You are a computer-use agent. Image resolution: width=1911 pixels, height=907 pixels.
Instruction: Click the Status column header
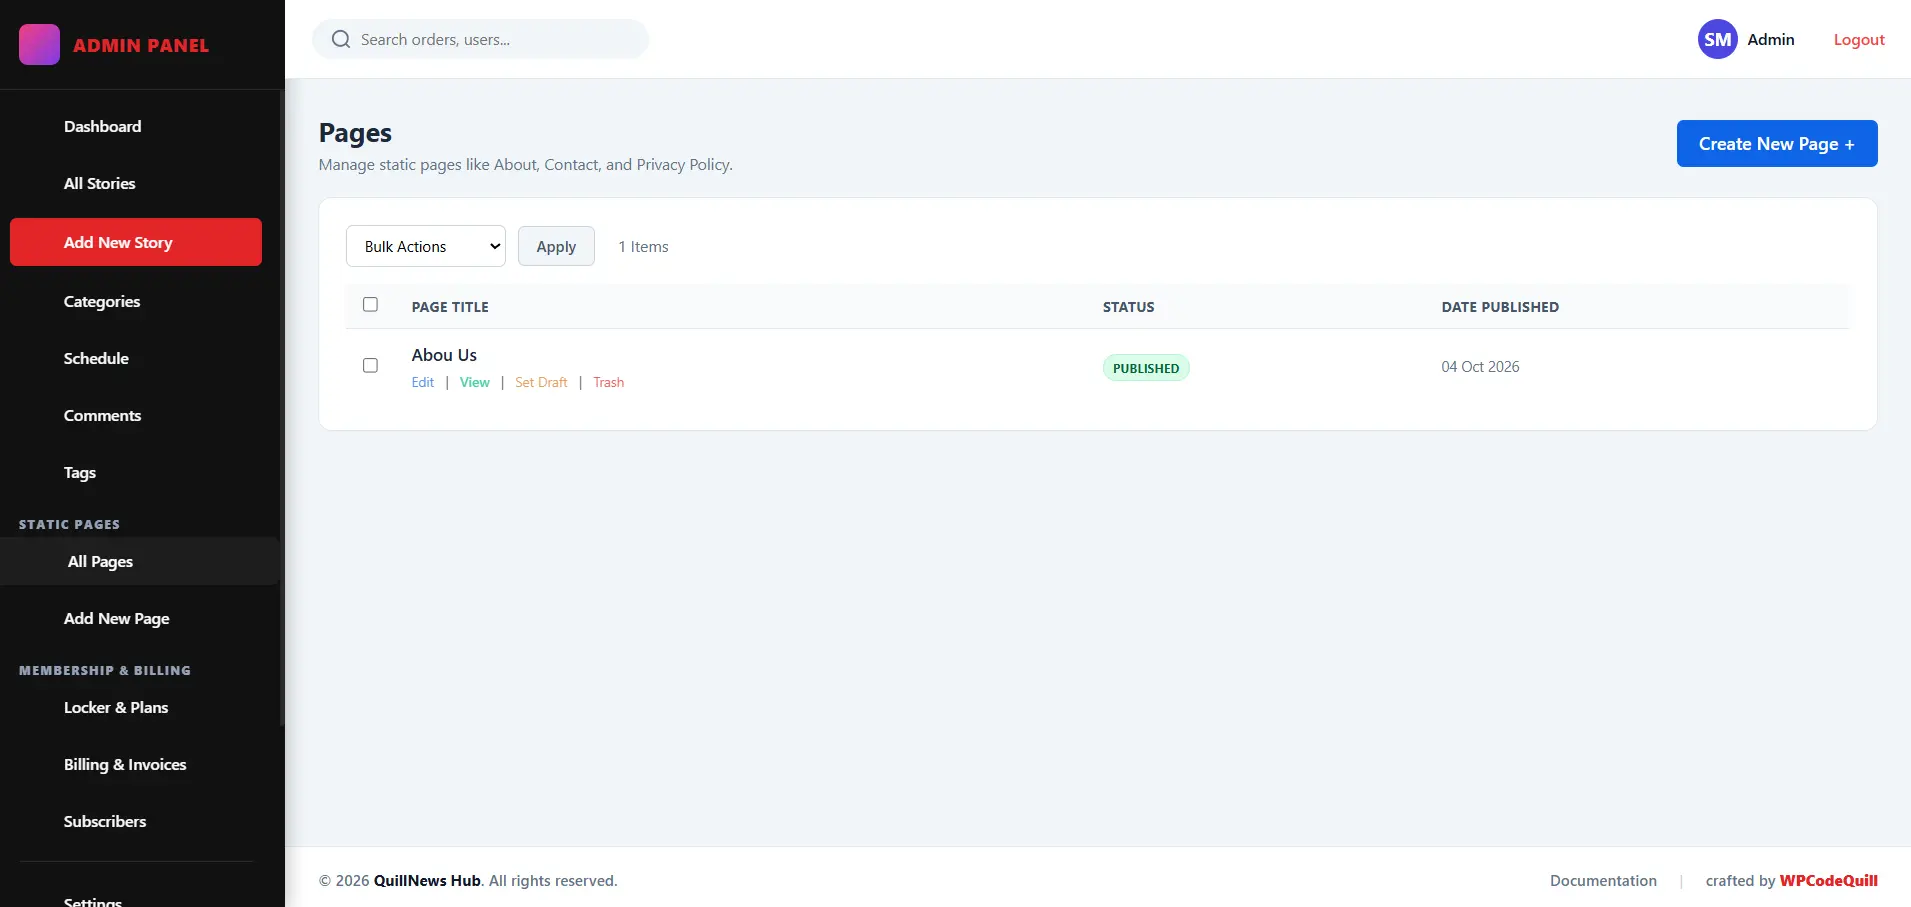[1128, 307]
